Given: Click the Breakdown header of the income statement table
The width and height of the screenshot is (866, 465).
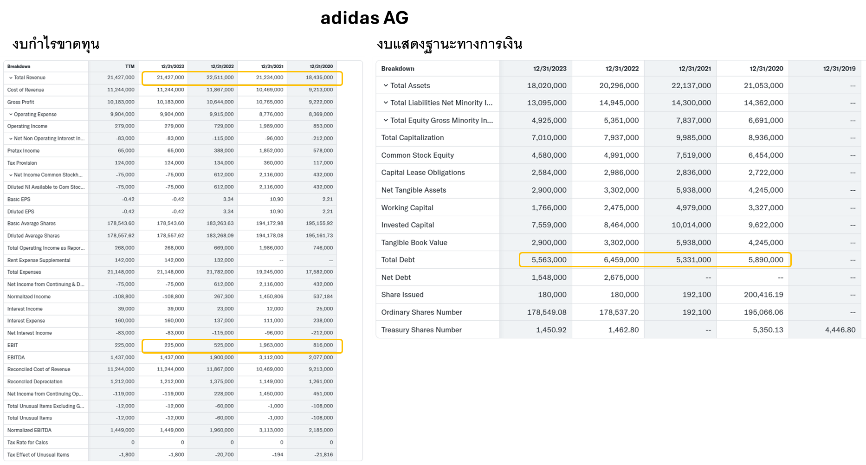Looking at the screenshot, I should [x=19, y=66].
